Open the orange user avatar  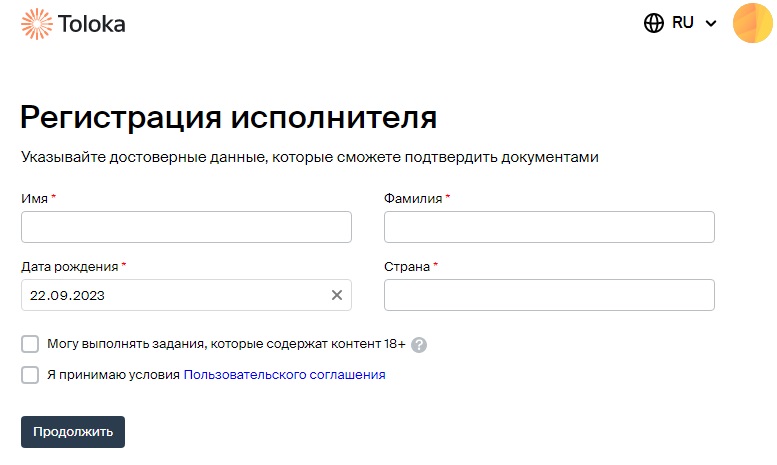click(752, 23)
